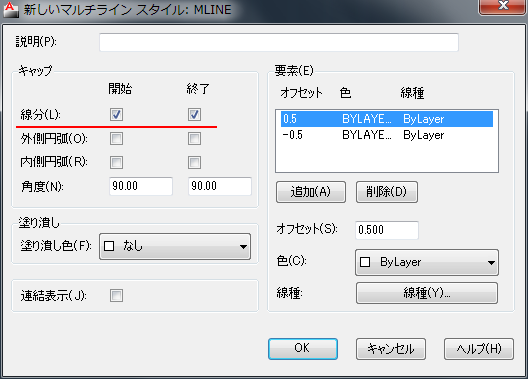This screenshot has width=528, height=379.
Task: Click the 色 column header in elements list
Action: pos(345,93)
